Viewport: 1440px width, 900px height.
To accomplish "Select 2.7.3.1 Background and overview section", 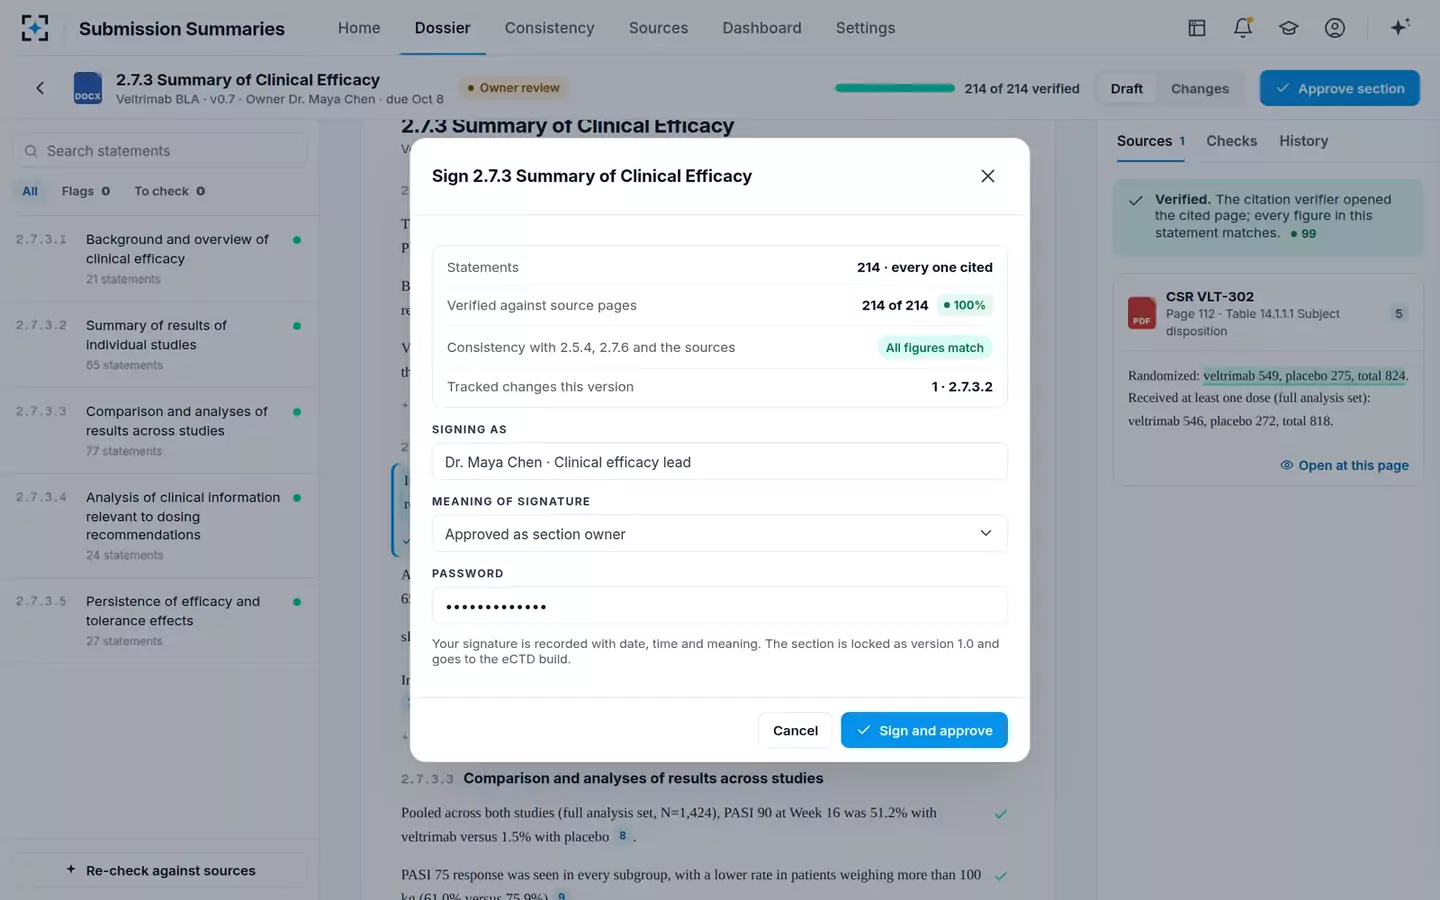I will pos(160,259).
